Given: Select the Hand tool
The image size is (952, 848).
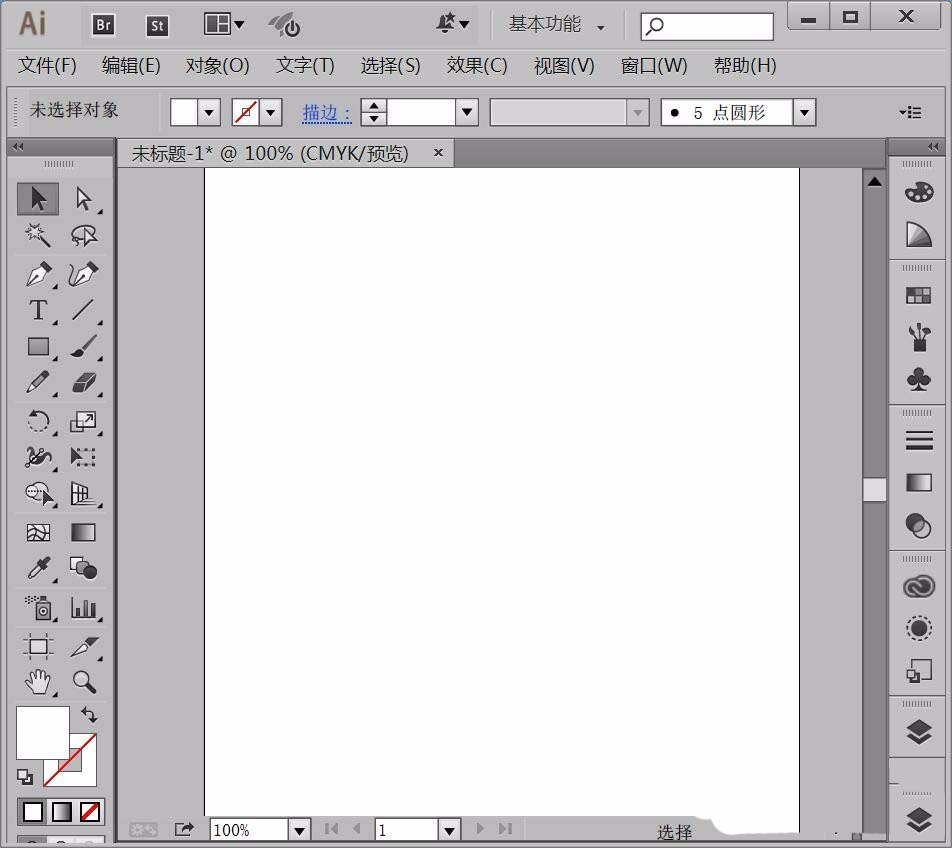Looking at the screenshot, I should coord(38,682).
